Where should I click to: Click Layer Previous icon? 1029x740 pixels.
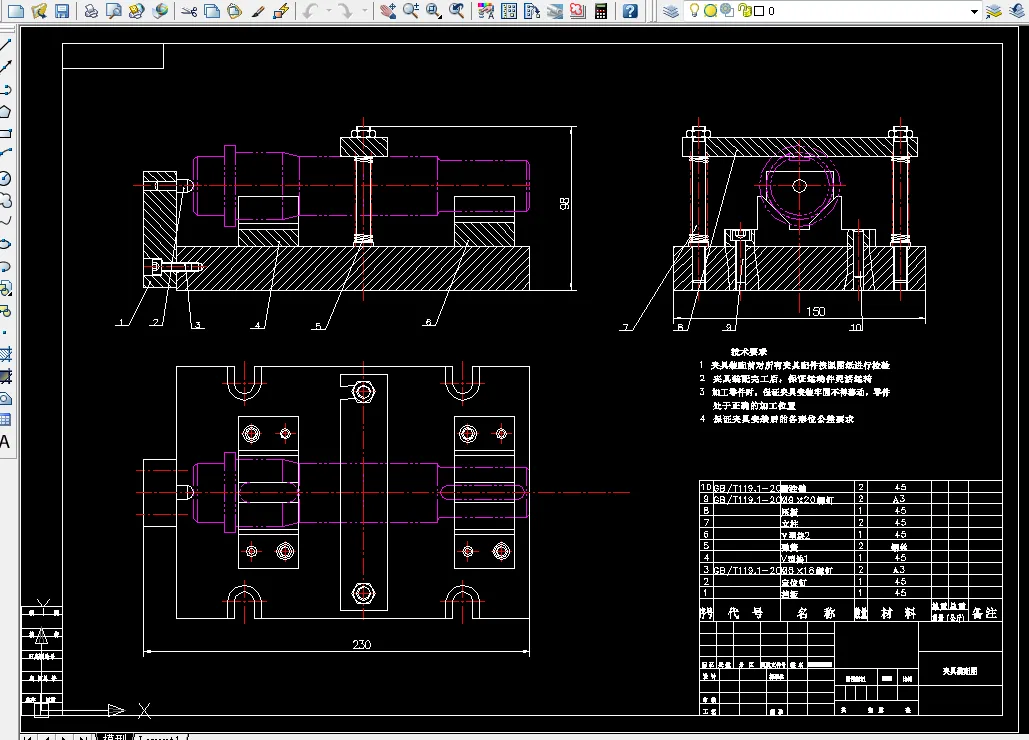click(1017, 10)
